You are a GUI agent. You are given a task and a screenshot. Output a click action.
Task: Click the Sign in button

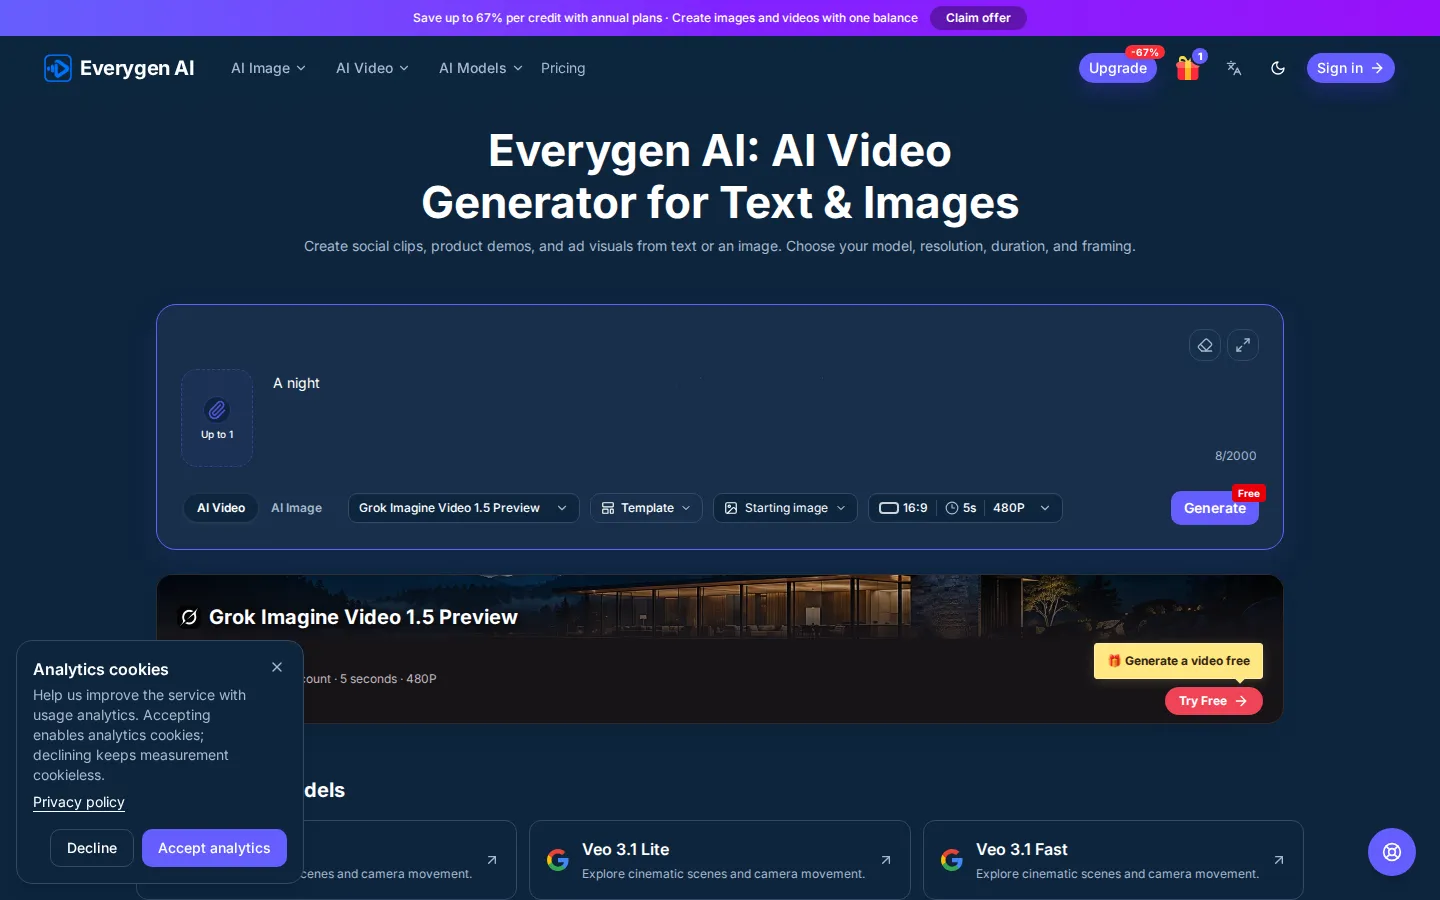tap(1350, 68)
